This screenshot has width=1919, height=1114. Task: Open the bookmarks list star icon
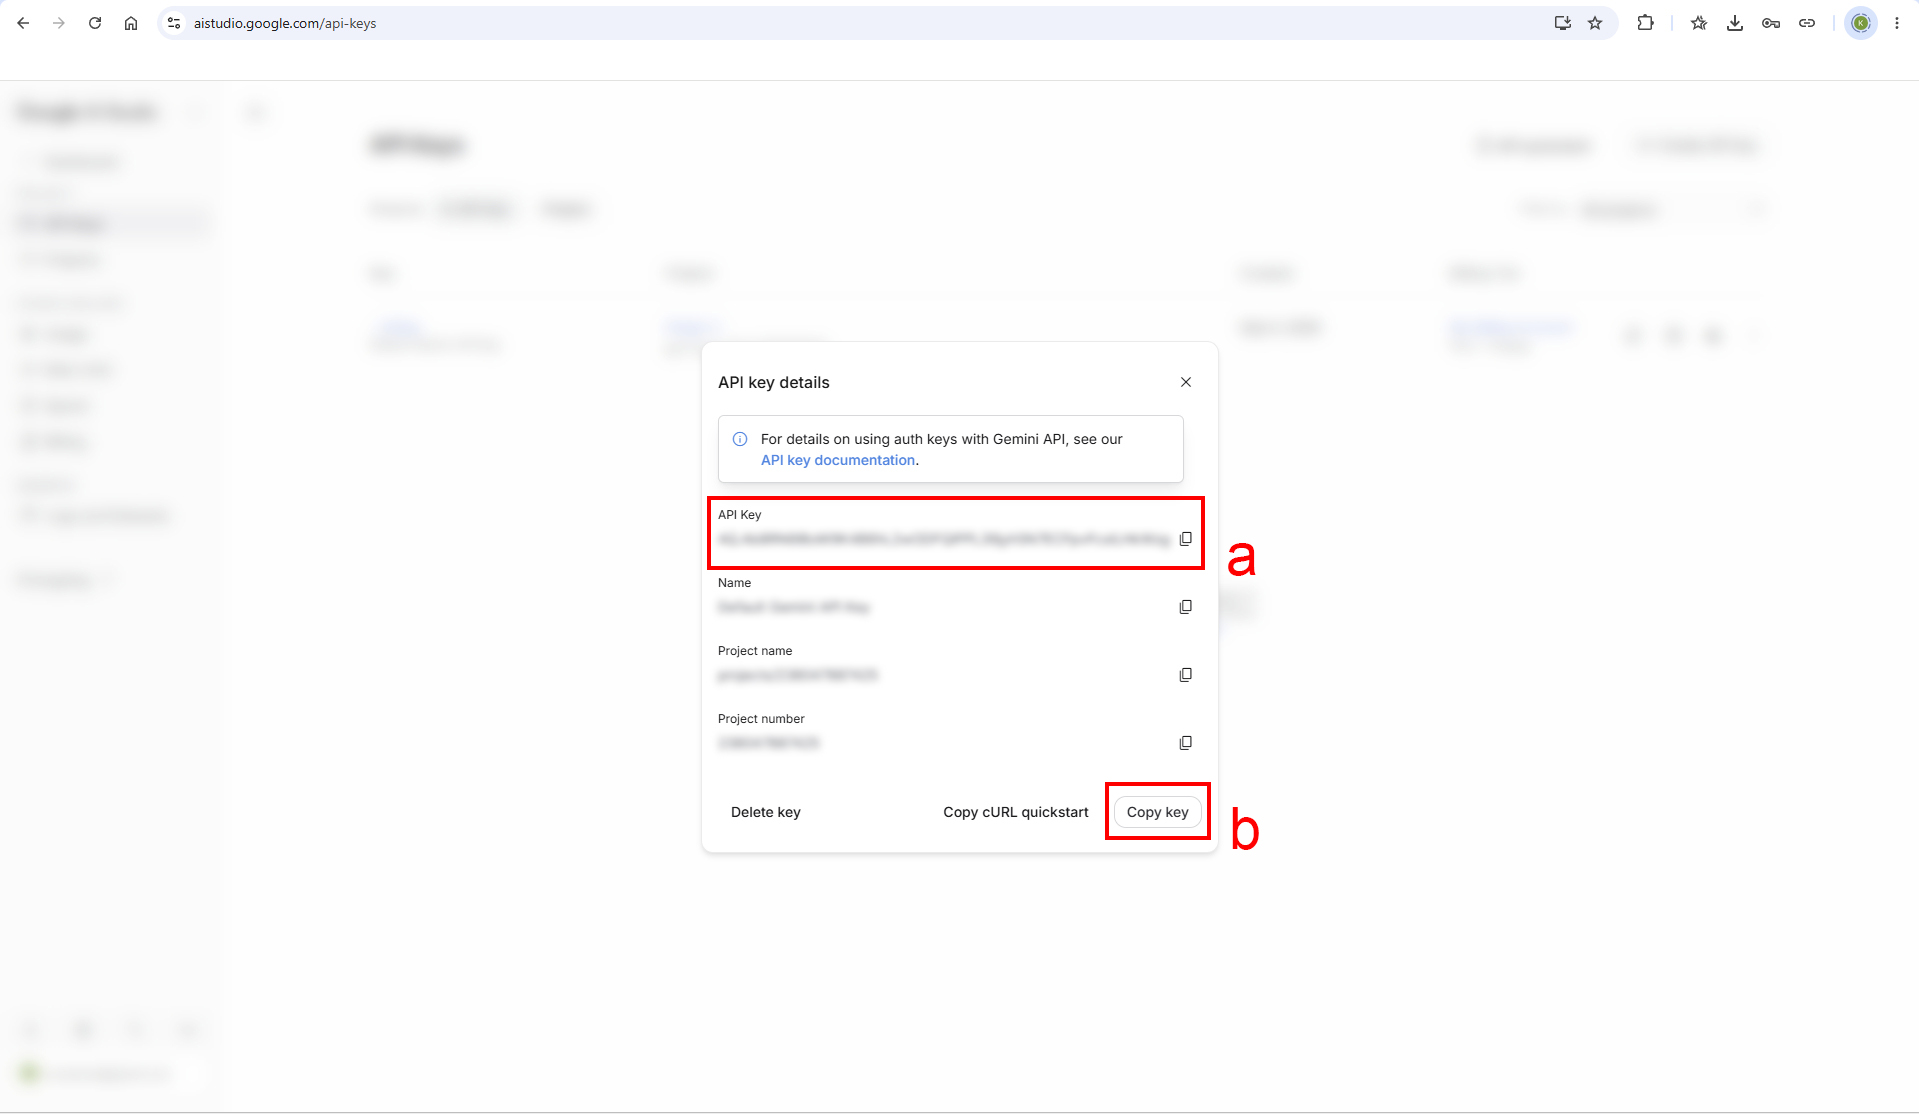click(1699, 23)
